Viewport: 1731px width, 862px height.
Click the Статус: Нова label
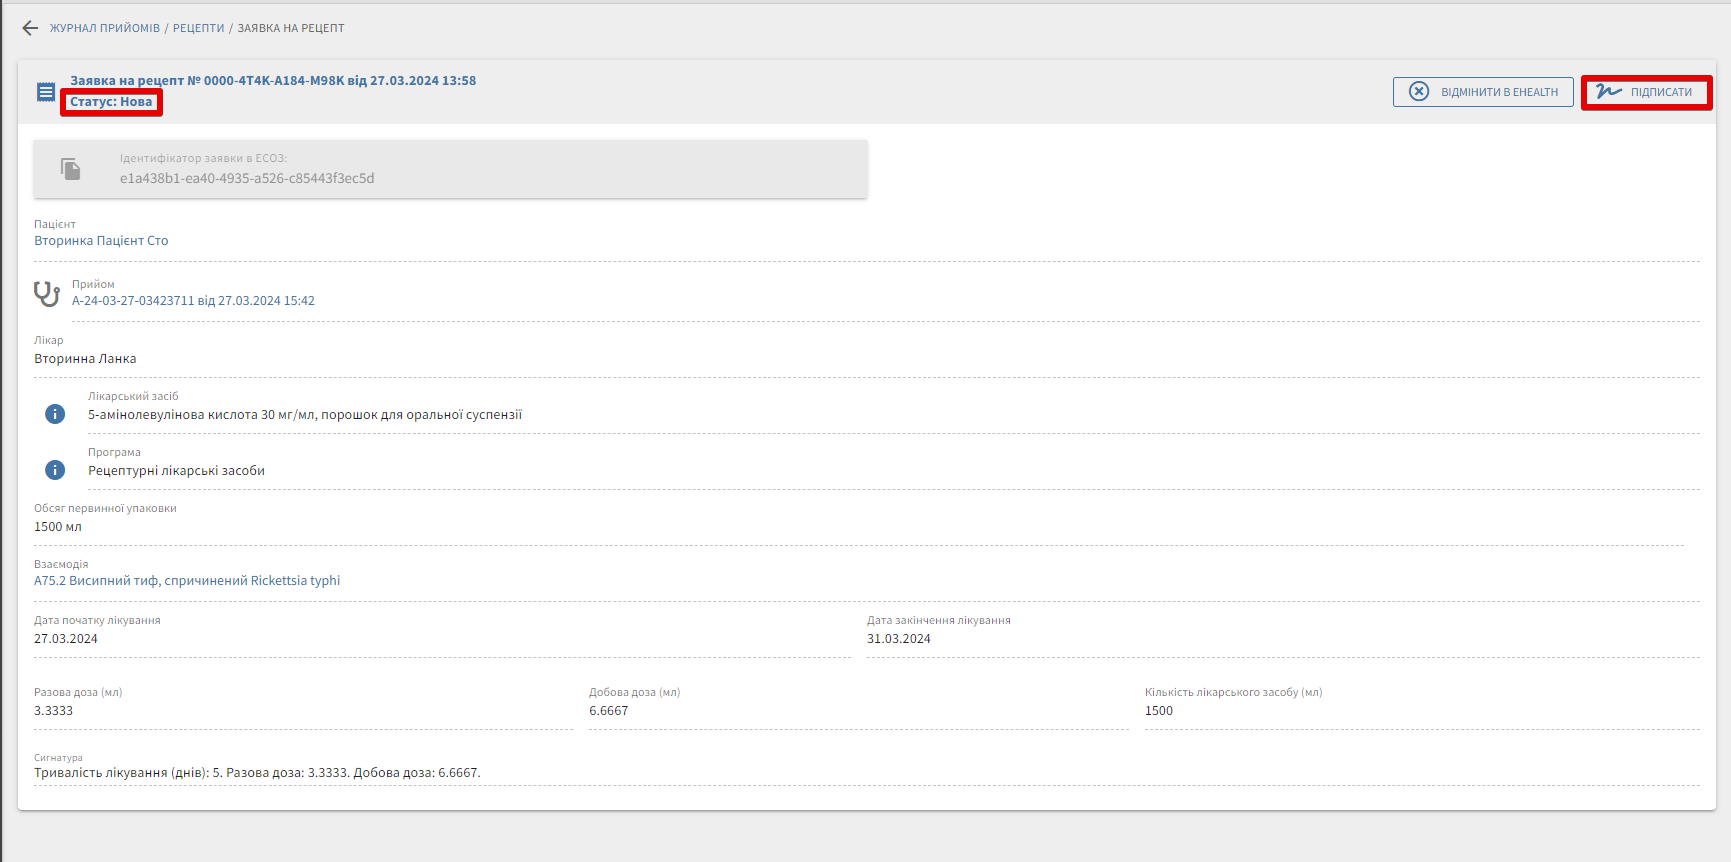[x=111, y=102]
